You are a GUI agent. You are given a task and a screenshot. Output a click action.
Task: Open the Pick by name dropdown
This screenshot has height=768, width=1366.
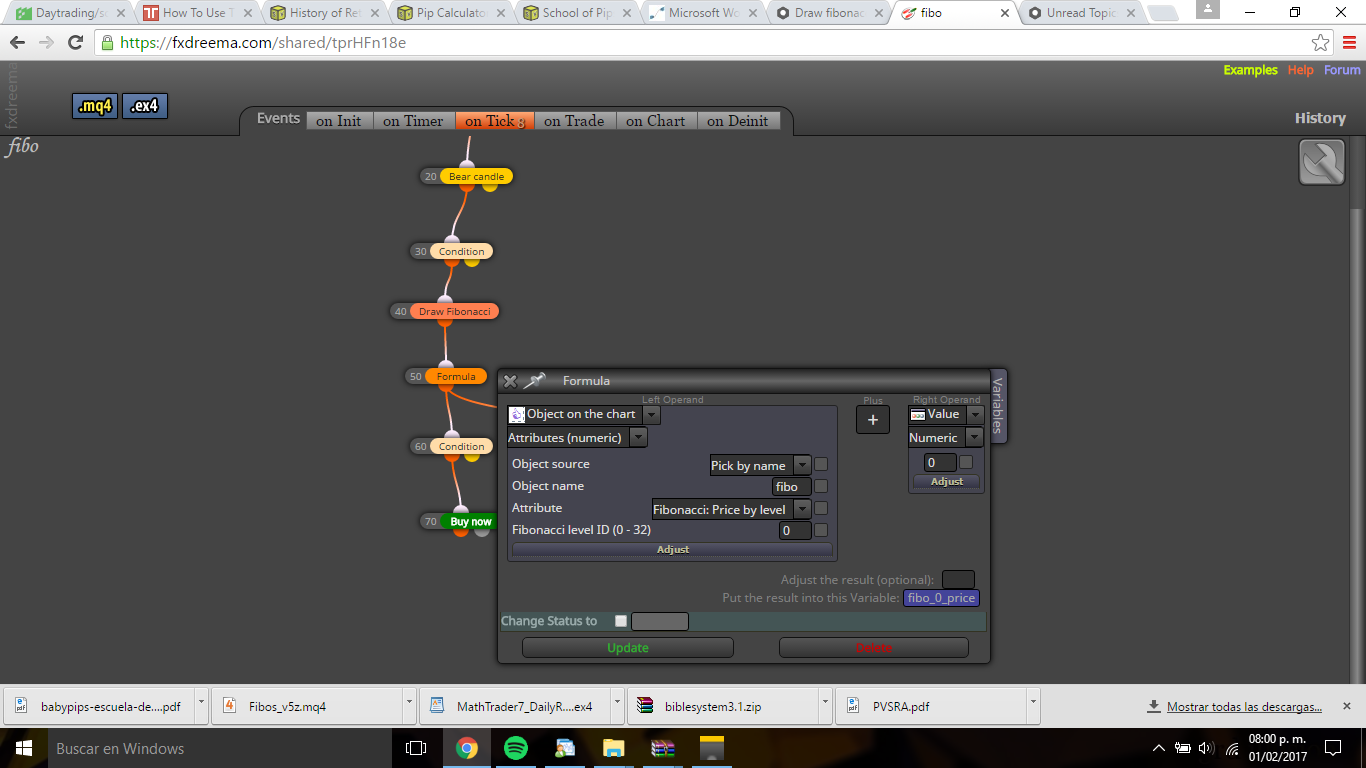(802, 465)
